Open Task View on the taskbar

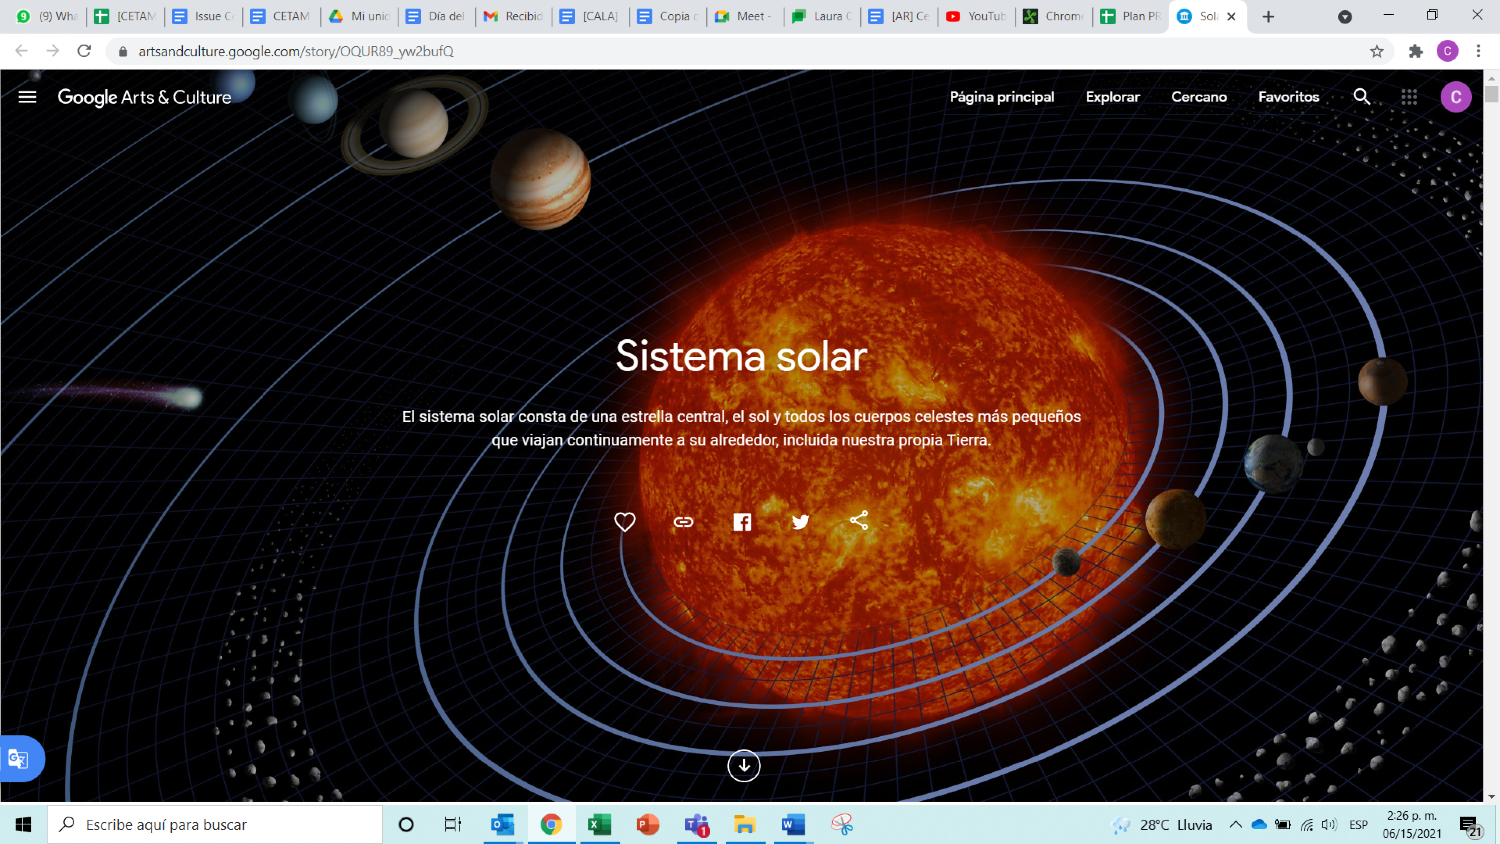coord(453,824)
